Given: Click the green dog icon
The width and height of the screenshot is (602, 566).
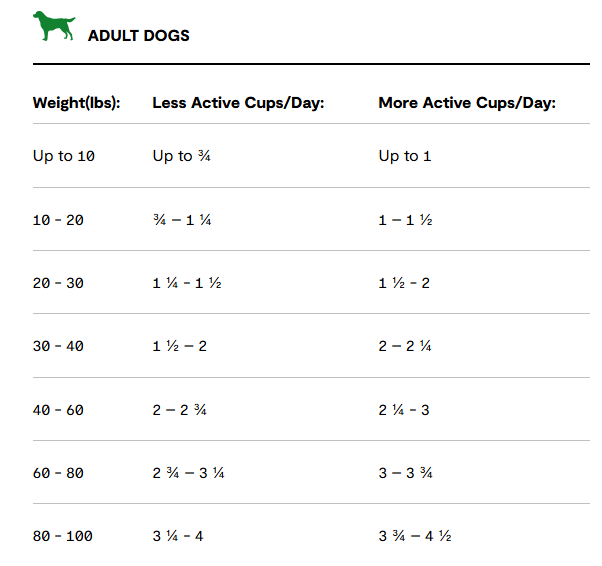Looking at the screenshot, I should pos(54,26).
